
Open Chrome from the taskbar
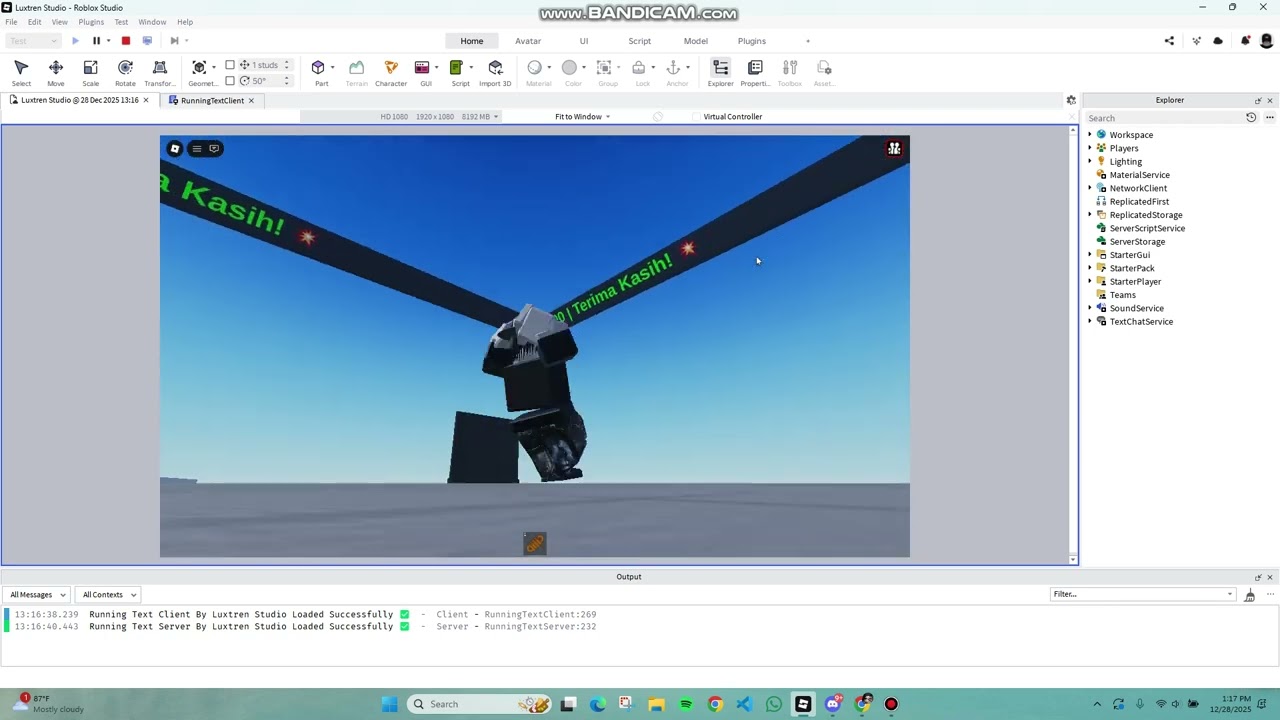(715, 704)
